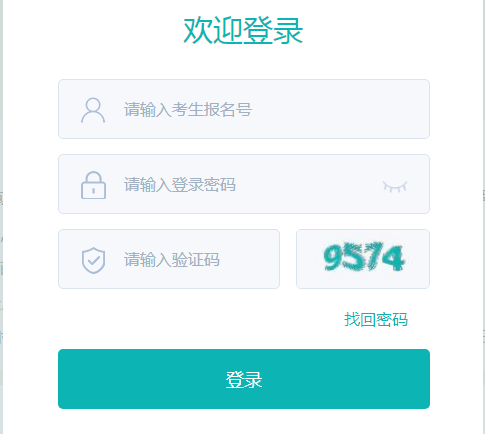The height and width of the screenshot is (434, 485).
Task: Open the 找回密码 link
Action: pos(376,320)
